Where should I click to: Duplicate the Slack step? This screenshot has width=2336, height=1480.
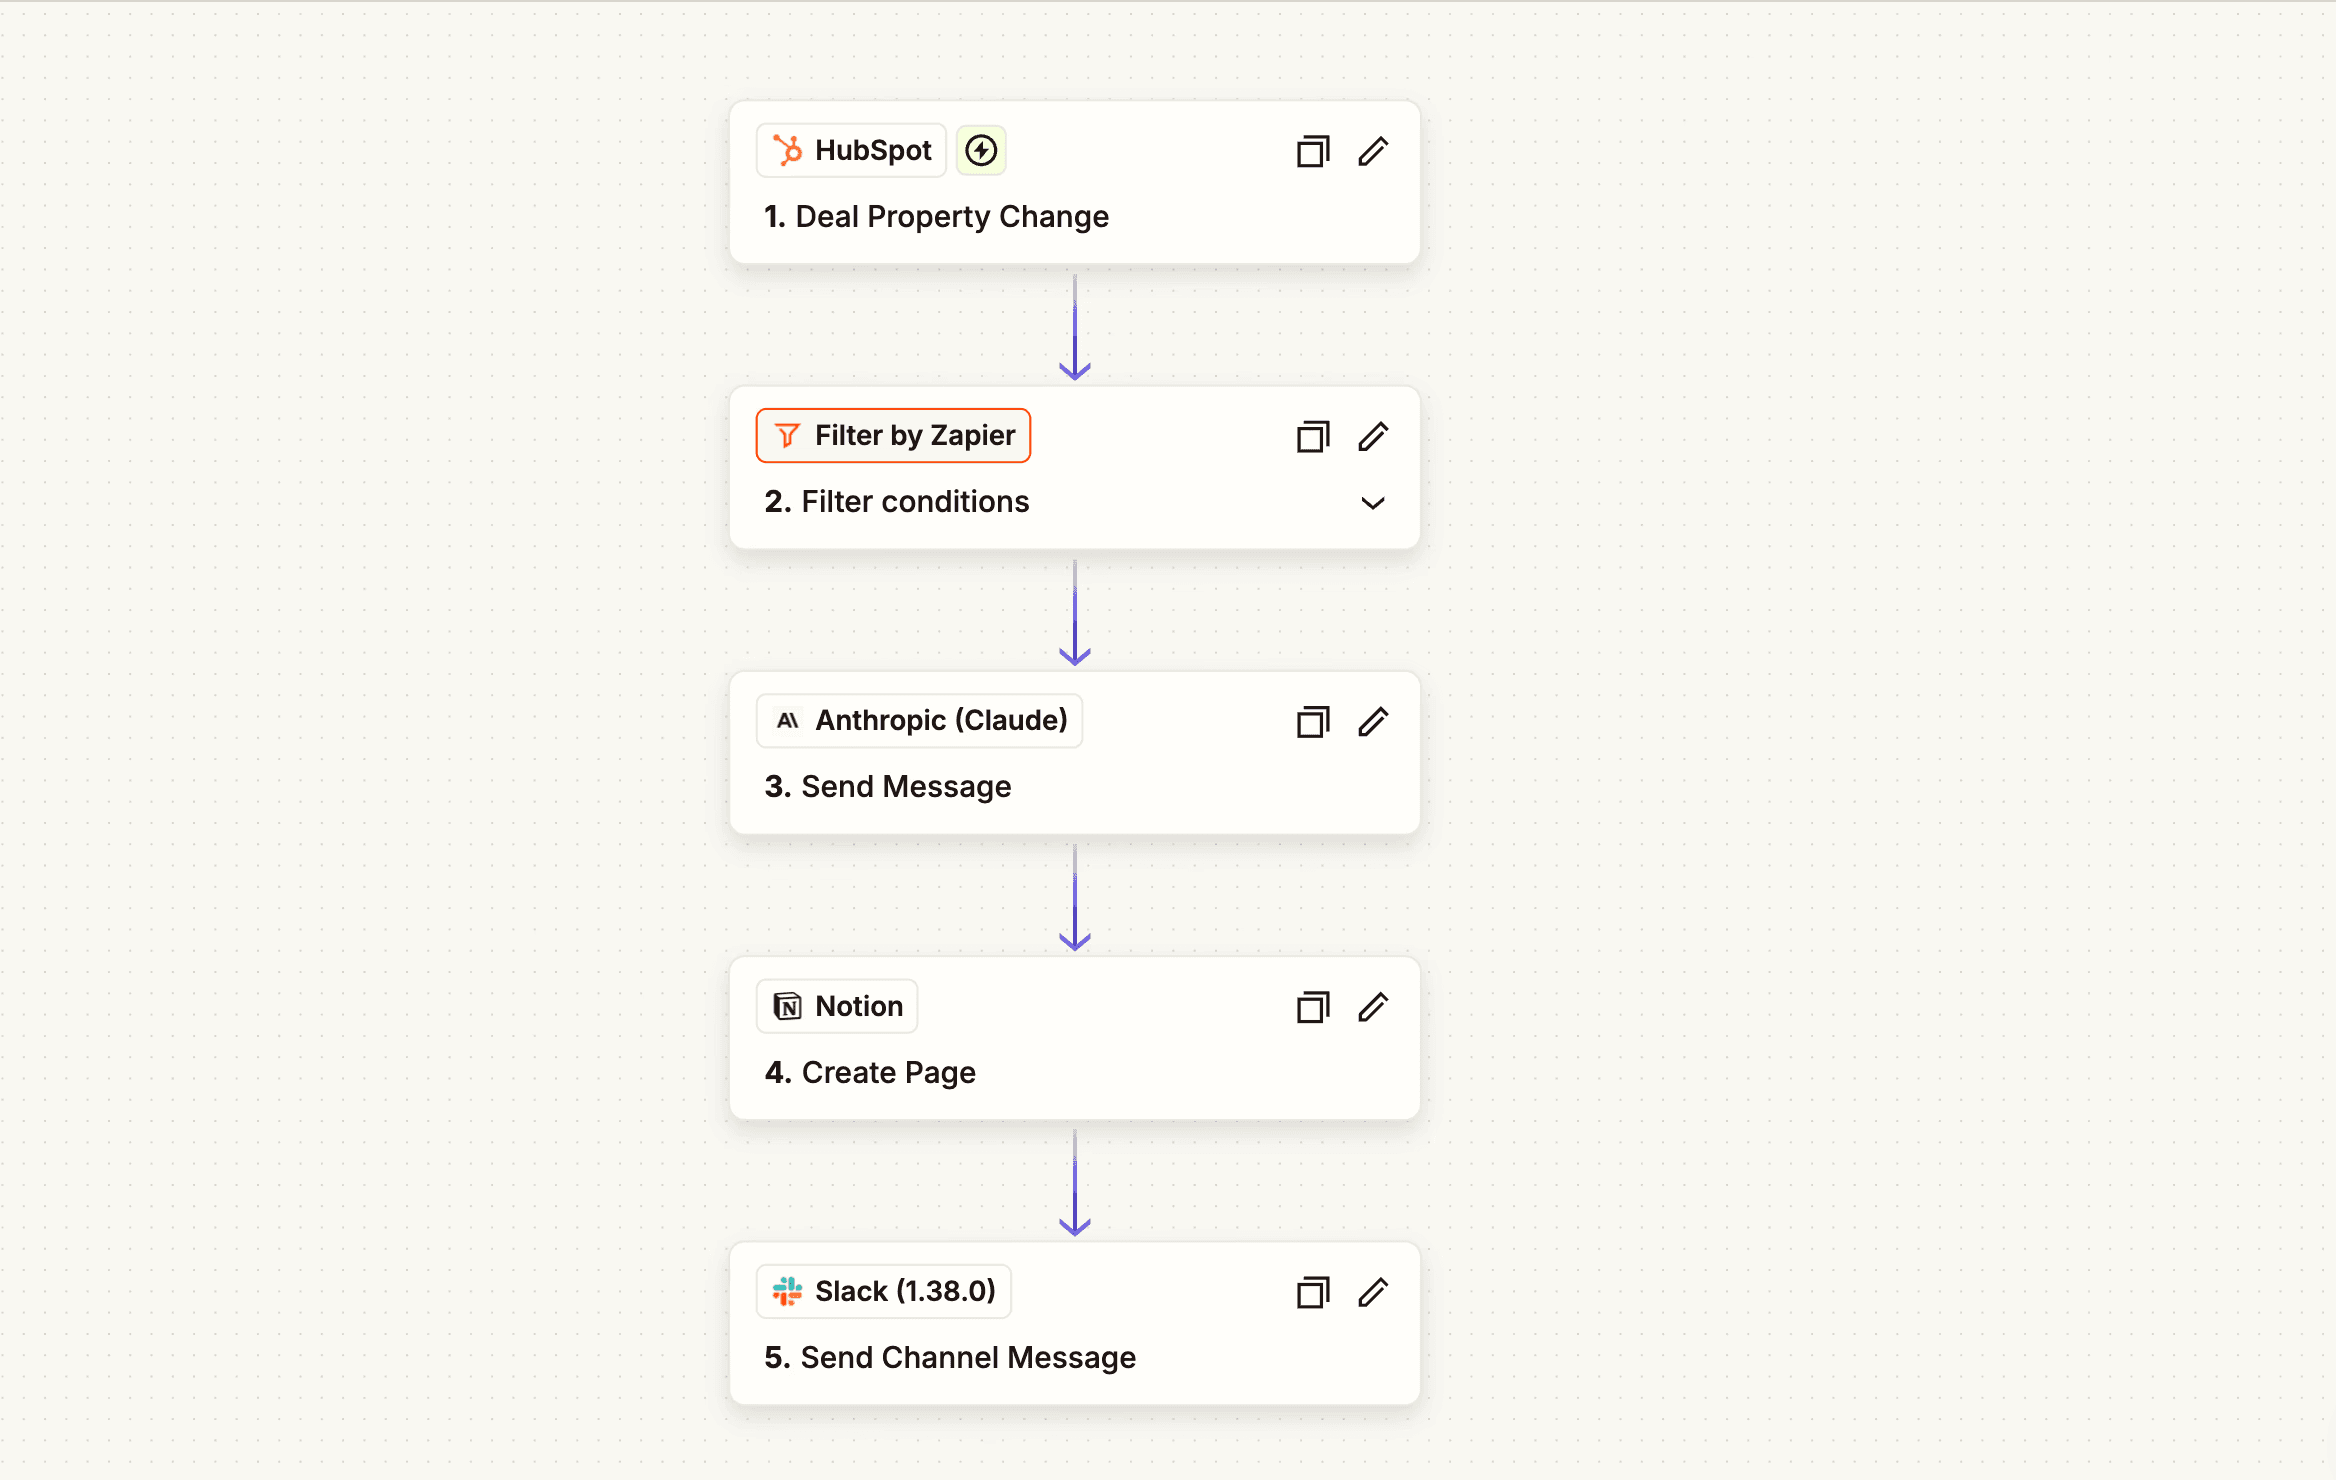tap(1313, 1292)
